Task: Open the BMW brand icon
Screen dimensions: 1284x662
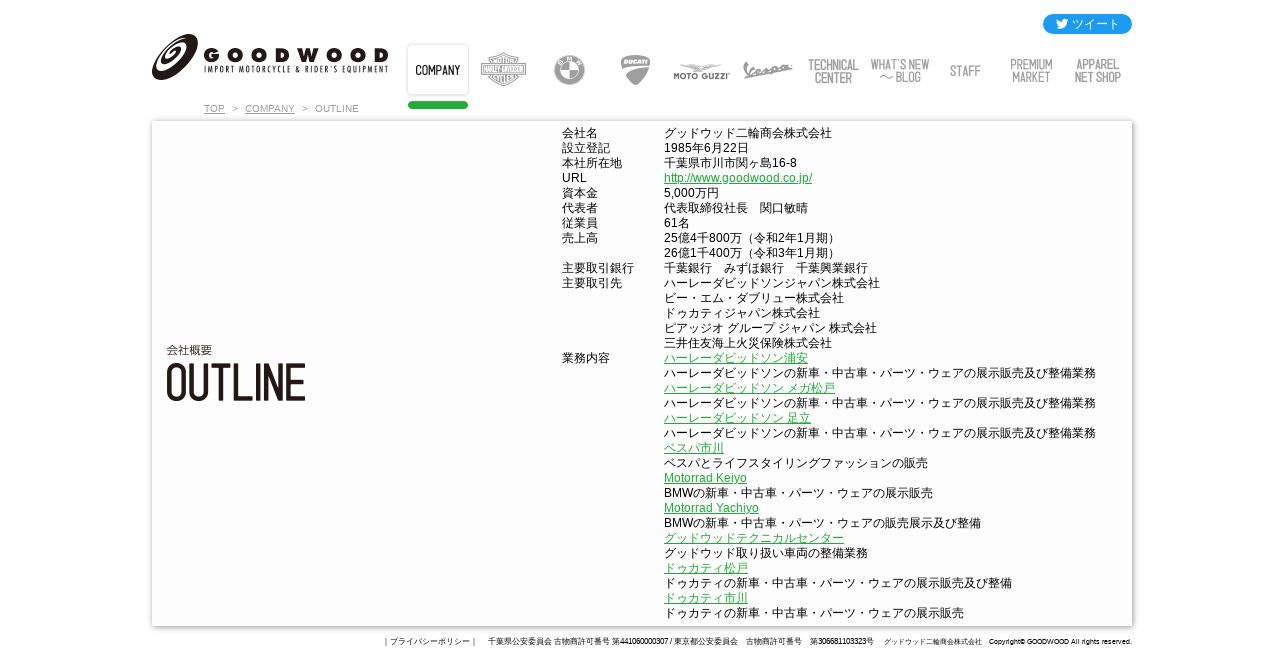Action: click(569, 70)
